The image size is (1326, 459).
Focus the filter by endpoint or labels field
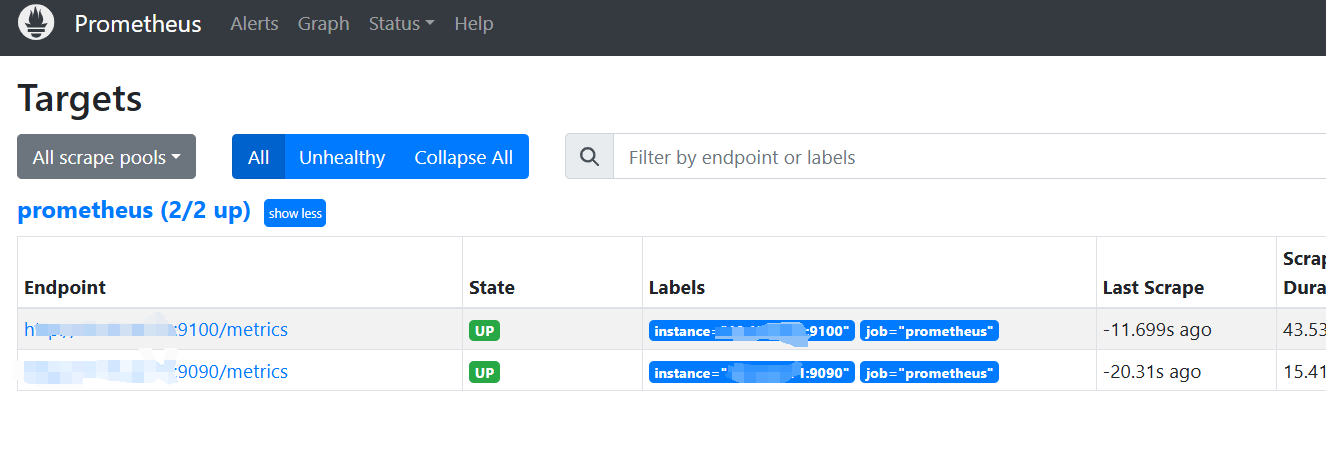pyautogui.click(x=968, y=157)
